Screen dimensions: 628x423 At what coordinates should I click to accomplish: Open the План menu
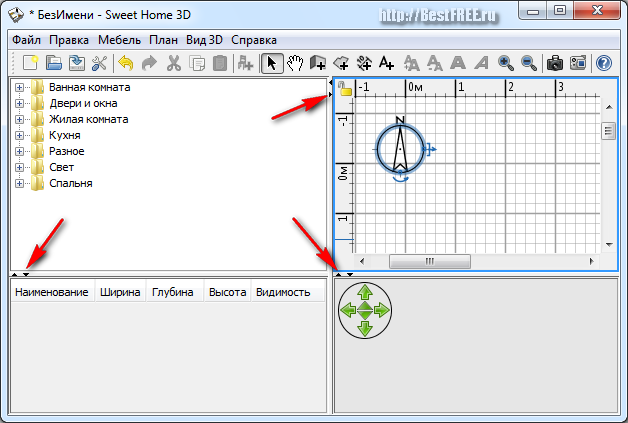pyautogui.click(x=163, y=40)
